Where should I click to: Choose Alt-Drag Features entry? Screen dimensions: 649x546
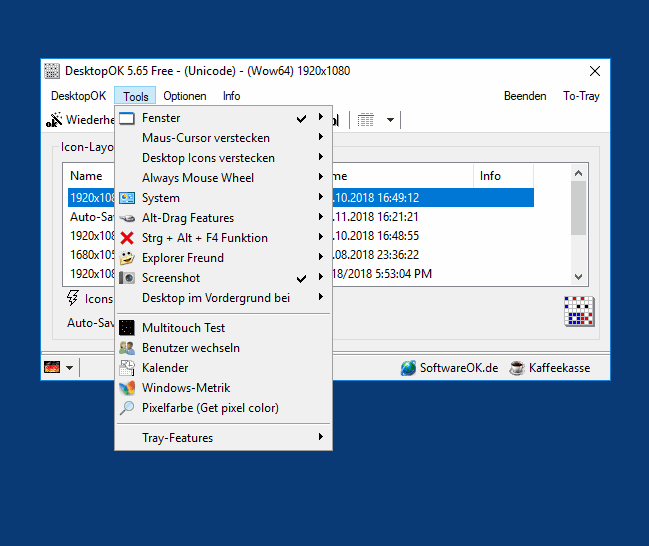click(x=224, y=218)
